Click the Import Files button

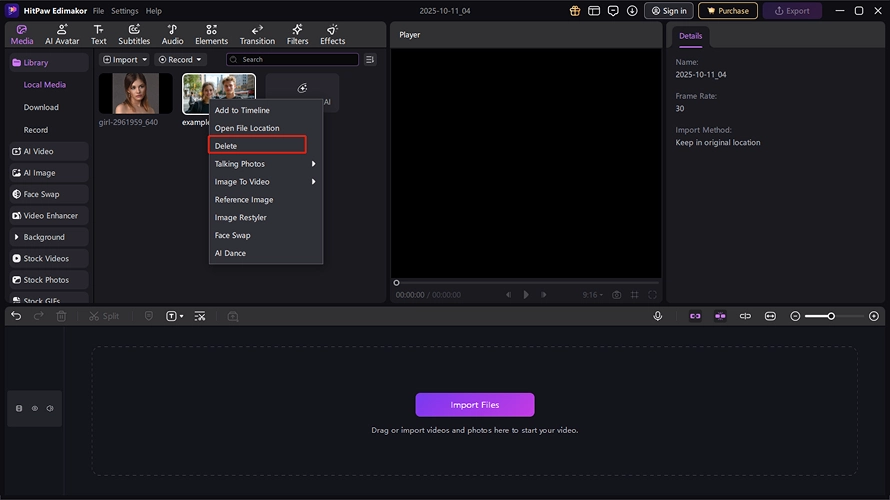point(475,405)
